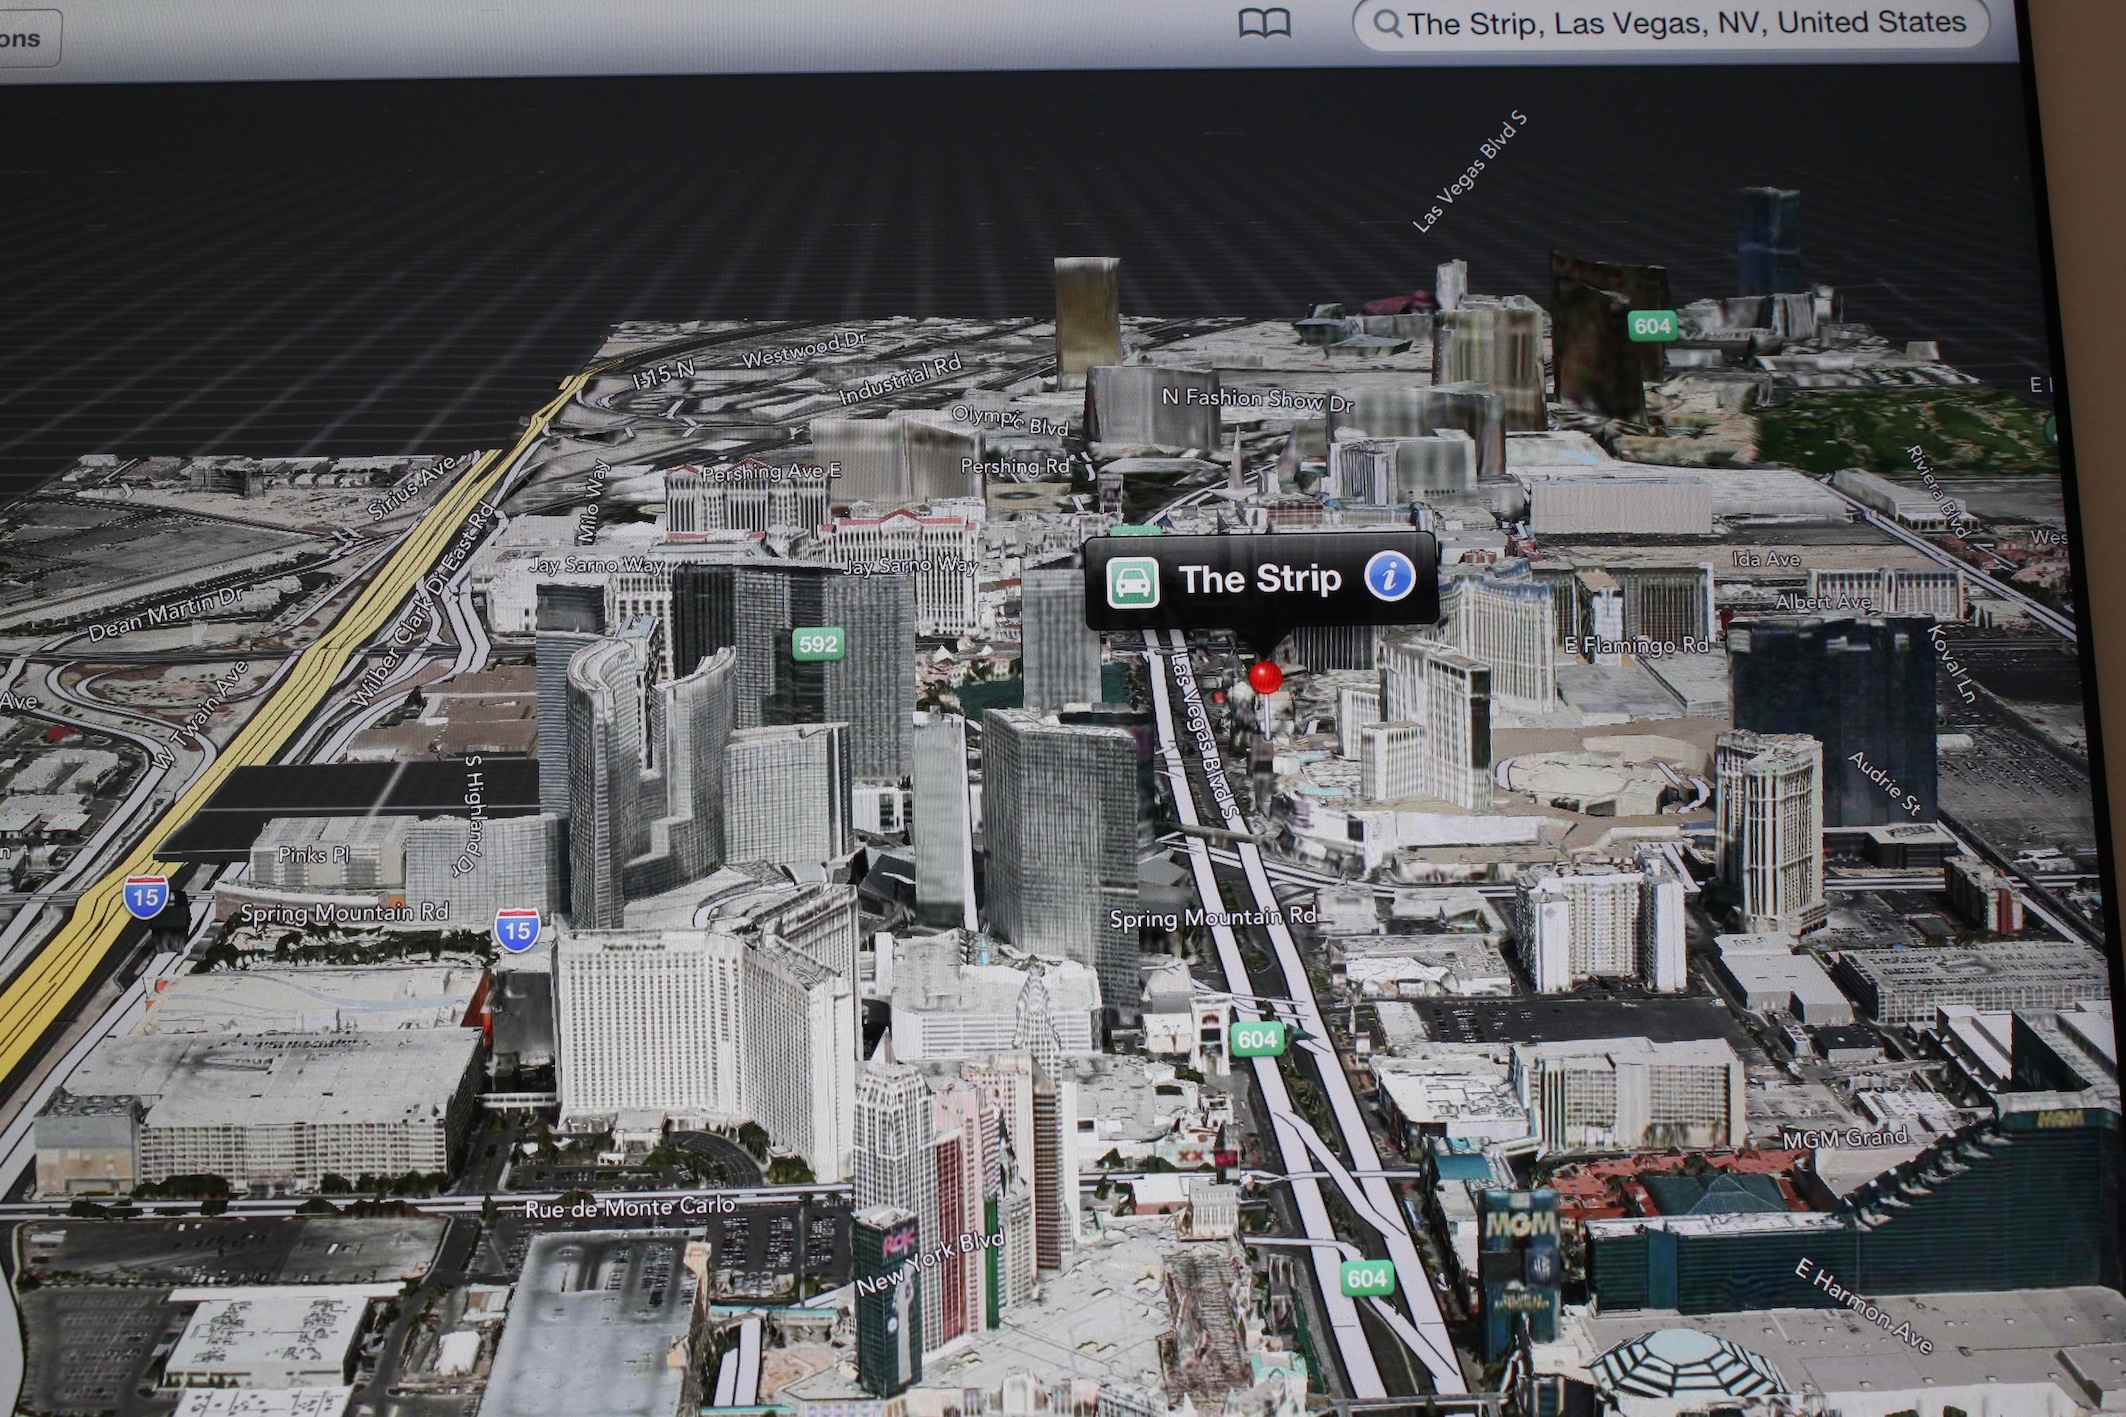Select the N Fashion Show Dr label
Screen dimensions: 2126x1417
(1257, 399)
